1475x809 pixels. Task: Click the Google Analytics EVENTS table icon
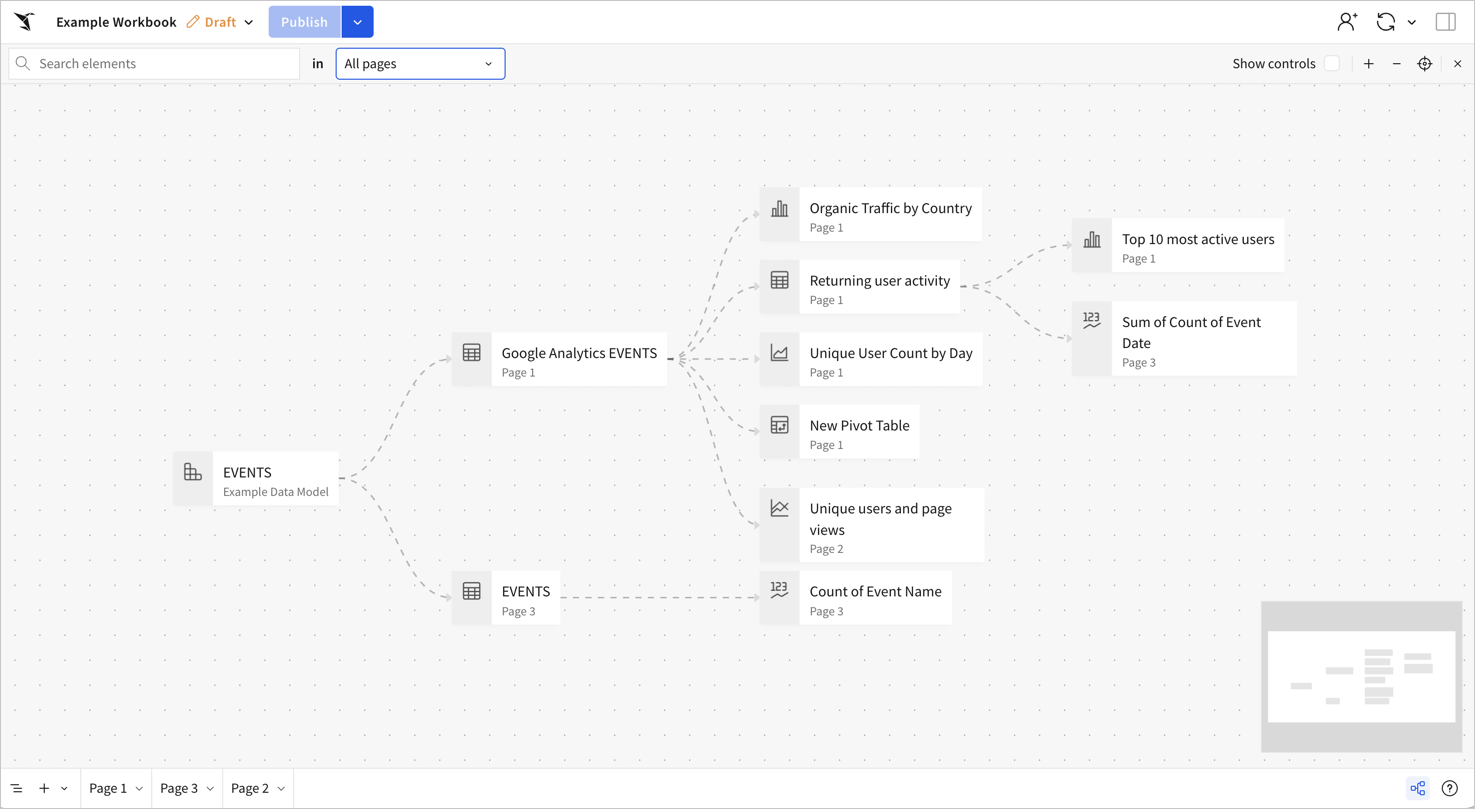(472, 353)
